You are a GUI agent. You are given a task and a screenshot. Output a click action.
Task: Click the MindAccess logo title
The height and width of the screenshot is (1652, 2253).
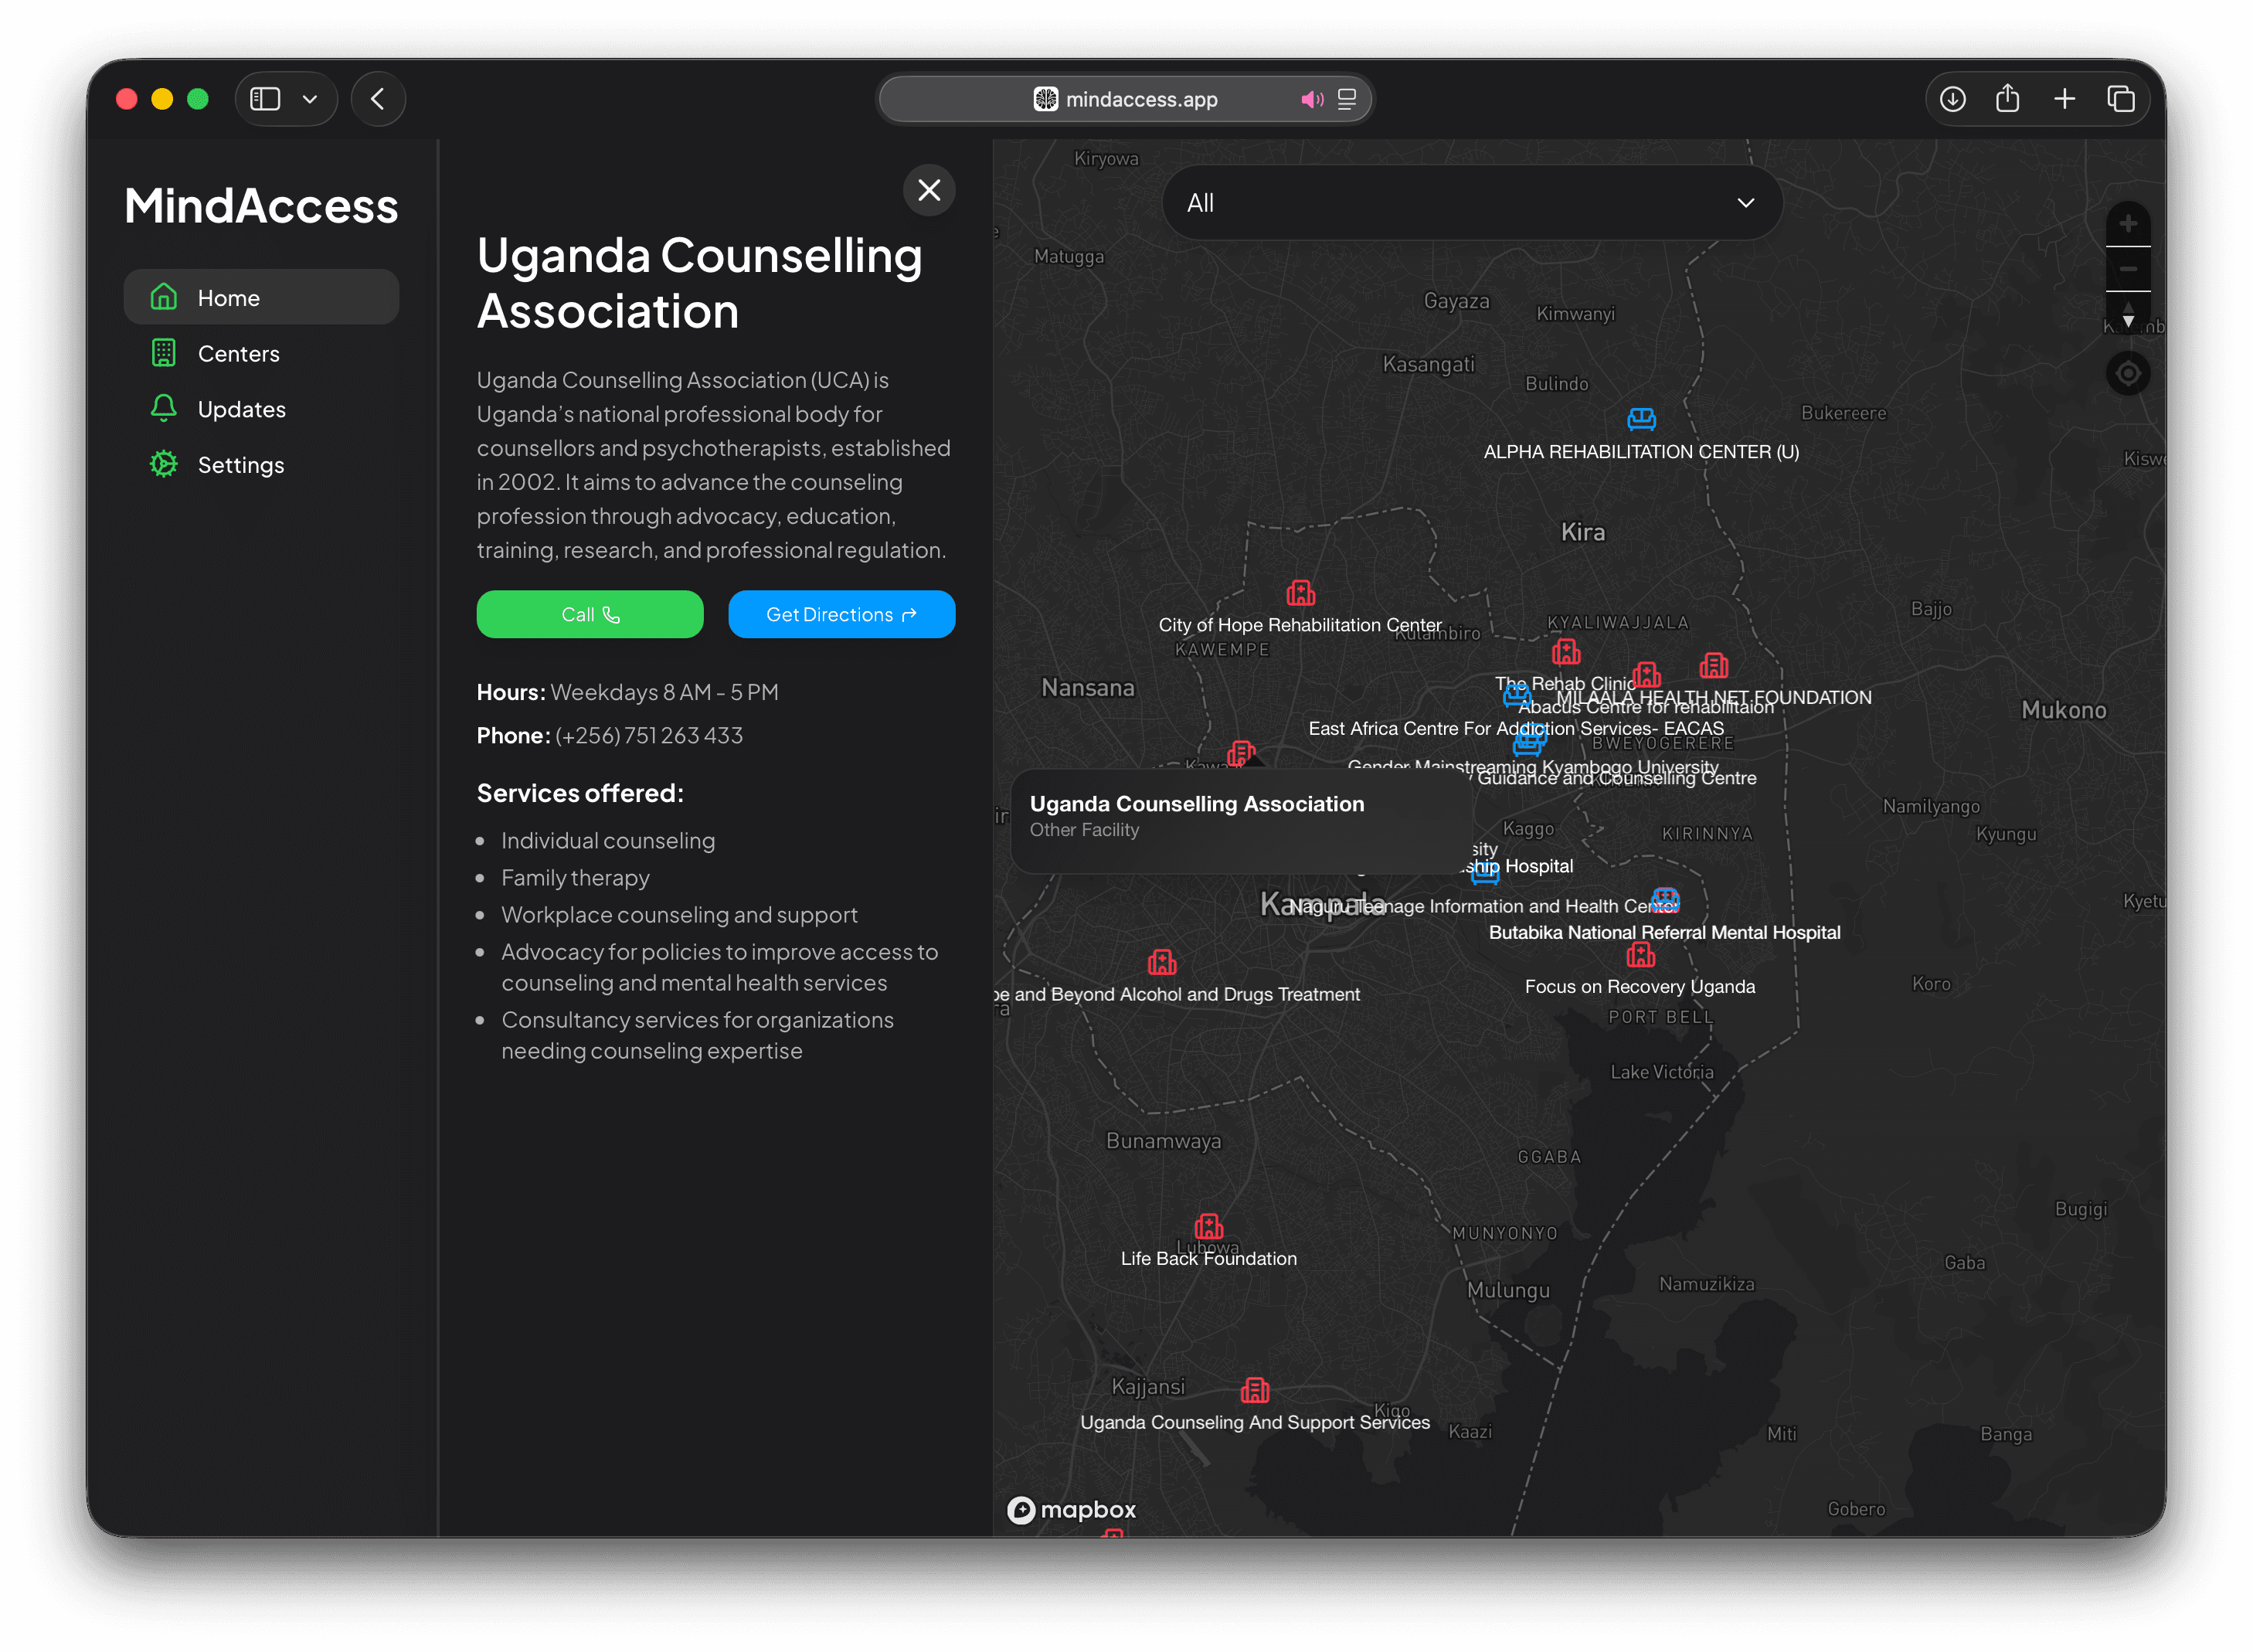(261, 206)
